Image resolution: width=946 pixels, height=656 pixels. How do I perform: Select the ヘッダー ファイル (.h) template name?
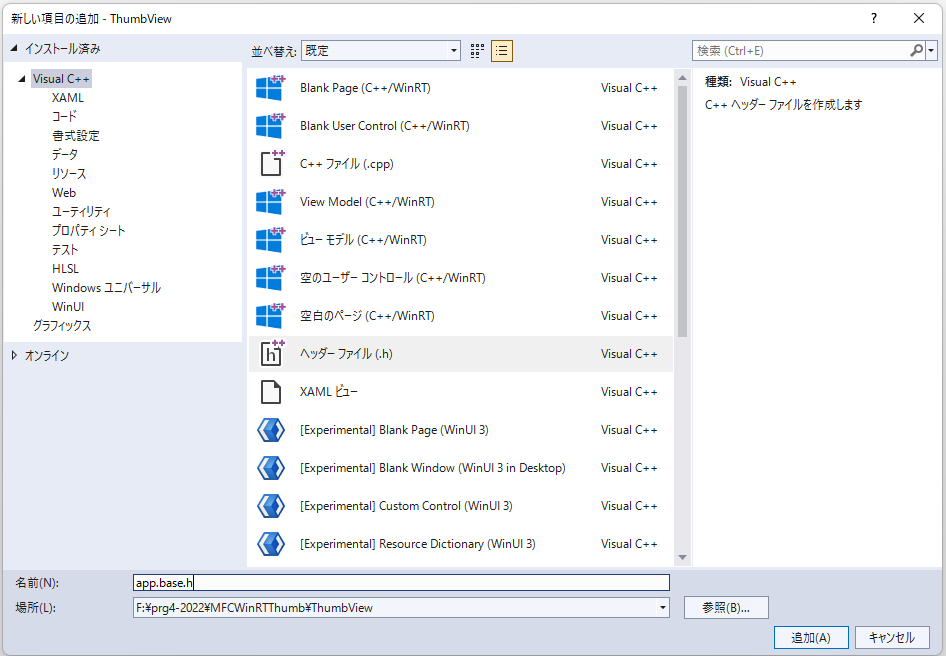(x=346, y=354)
